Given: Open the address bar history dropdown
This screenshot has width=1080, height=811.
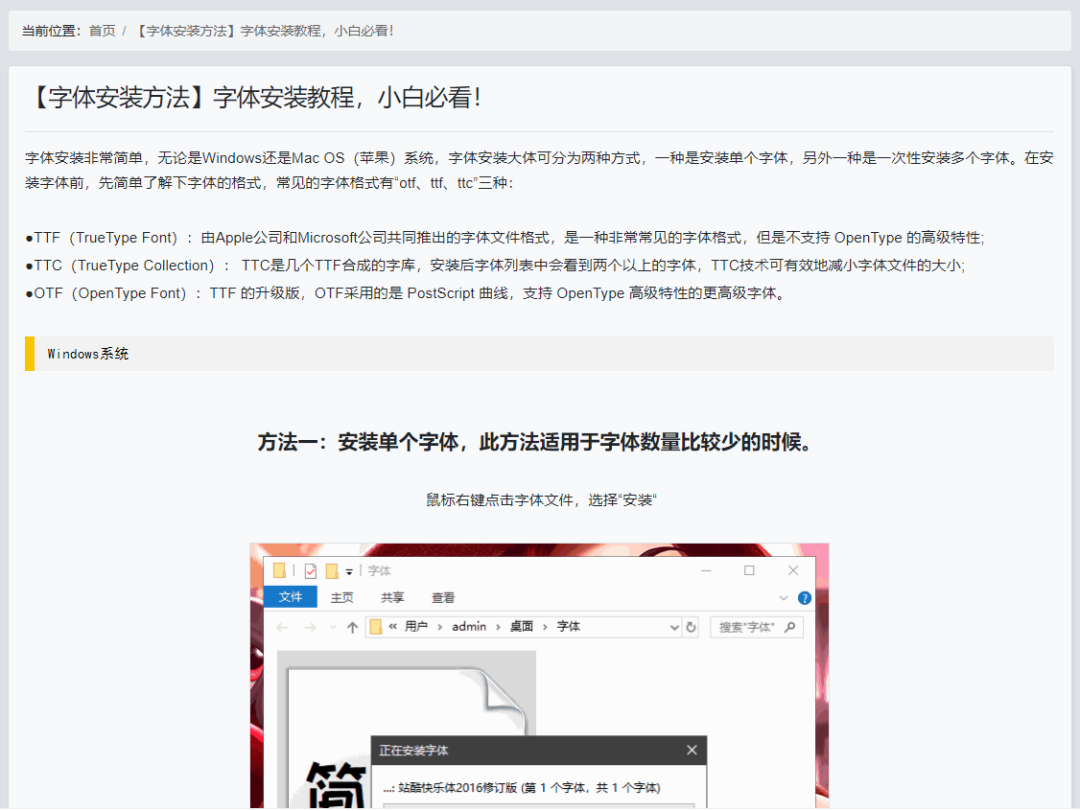Looking at the screenshot, I should [674, 626].
